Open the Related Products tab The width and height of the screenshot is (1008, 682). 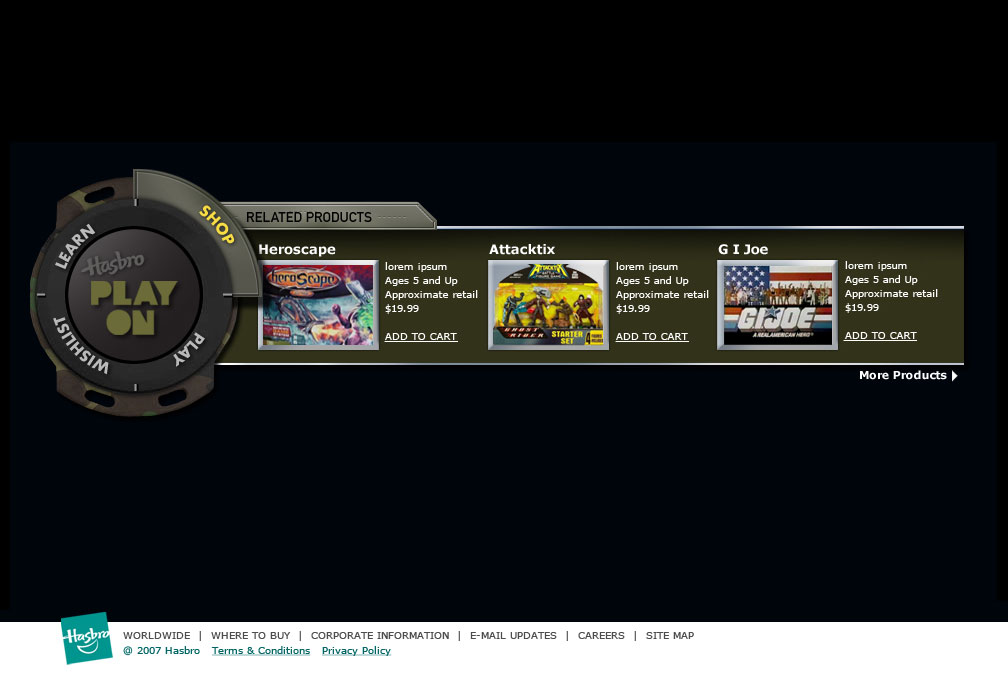[309, 217]
